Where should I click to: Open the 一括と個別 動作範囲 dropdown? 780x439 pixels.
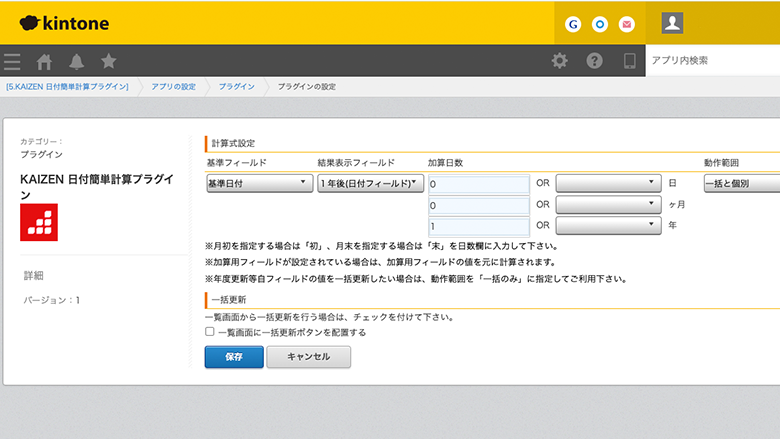tap(742, 183)
